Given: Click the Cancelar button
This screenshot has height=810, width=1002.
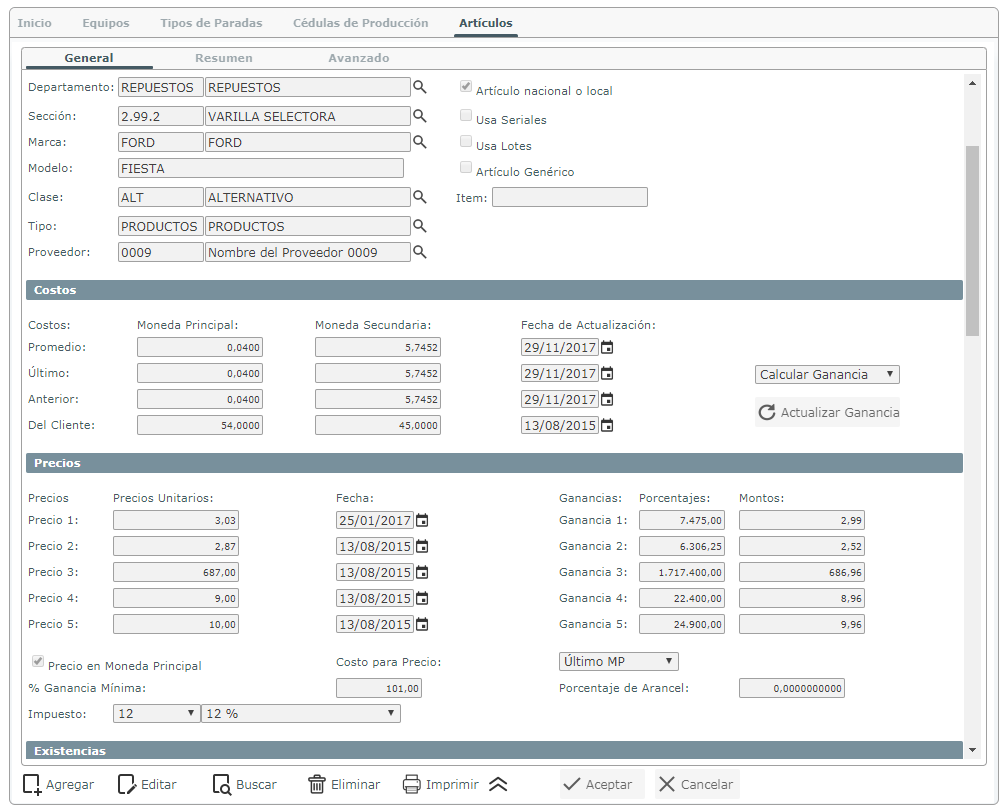Looking at the screenshot, I should pyautogui.click(x=697, y=784).
